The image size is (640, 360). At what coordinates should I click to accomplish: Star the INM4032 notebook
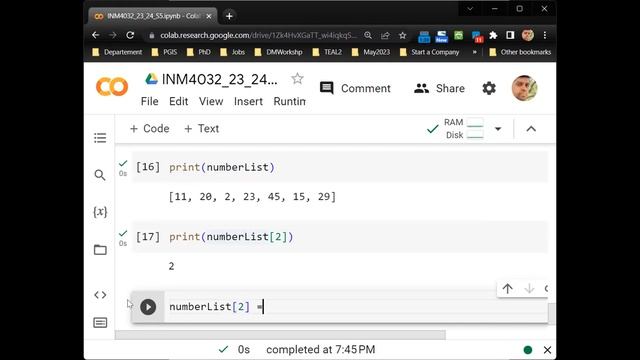pyautogui.click(x=297, y=78)
